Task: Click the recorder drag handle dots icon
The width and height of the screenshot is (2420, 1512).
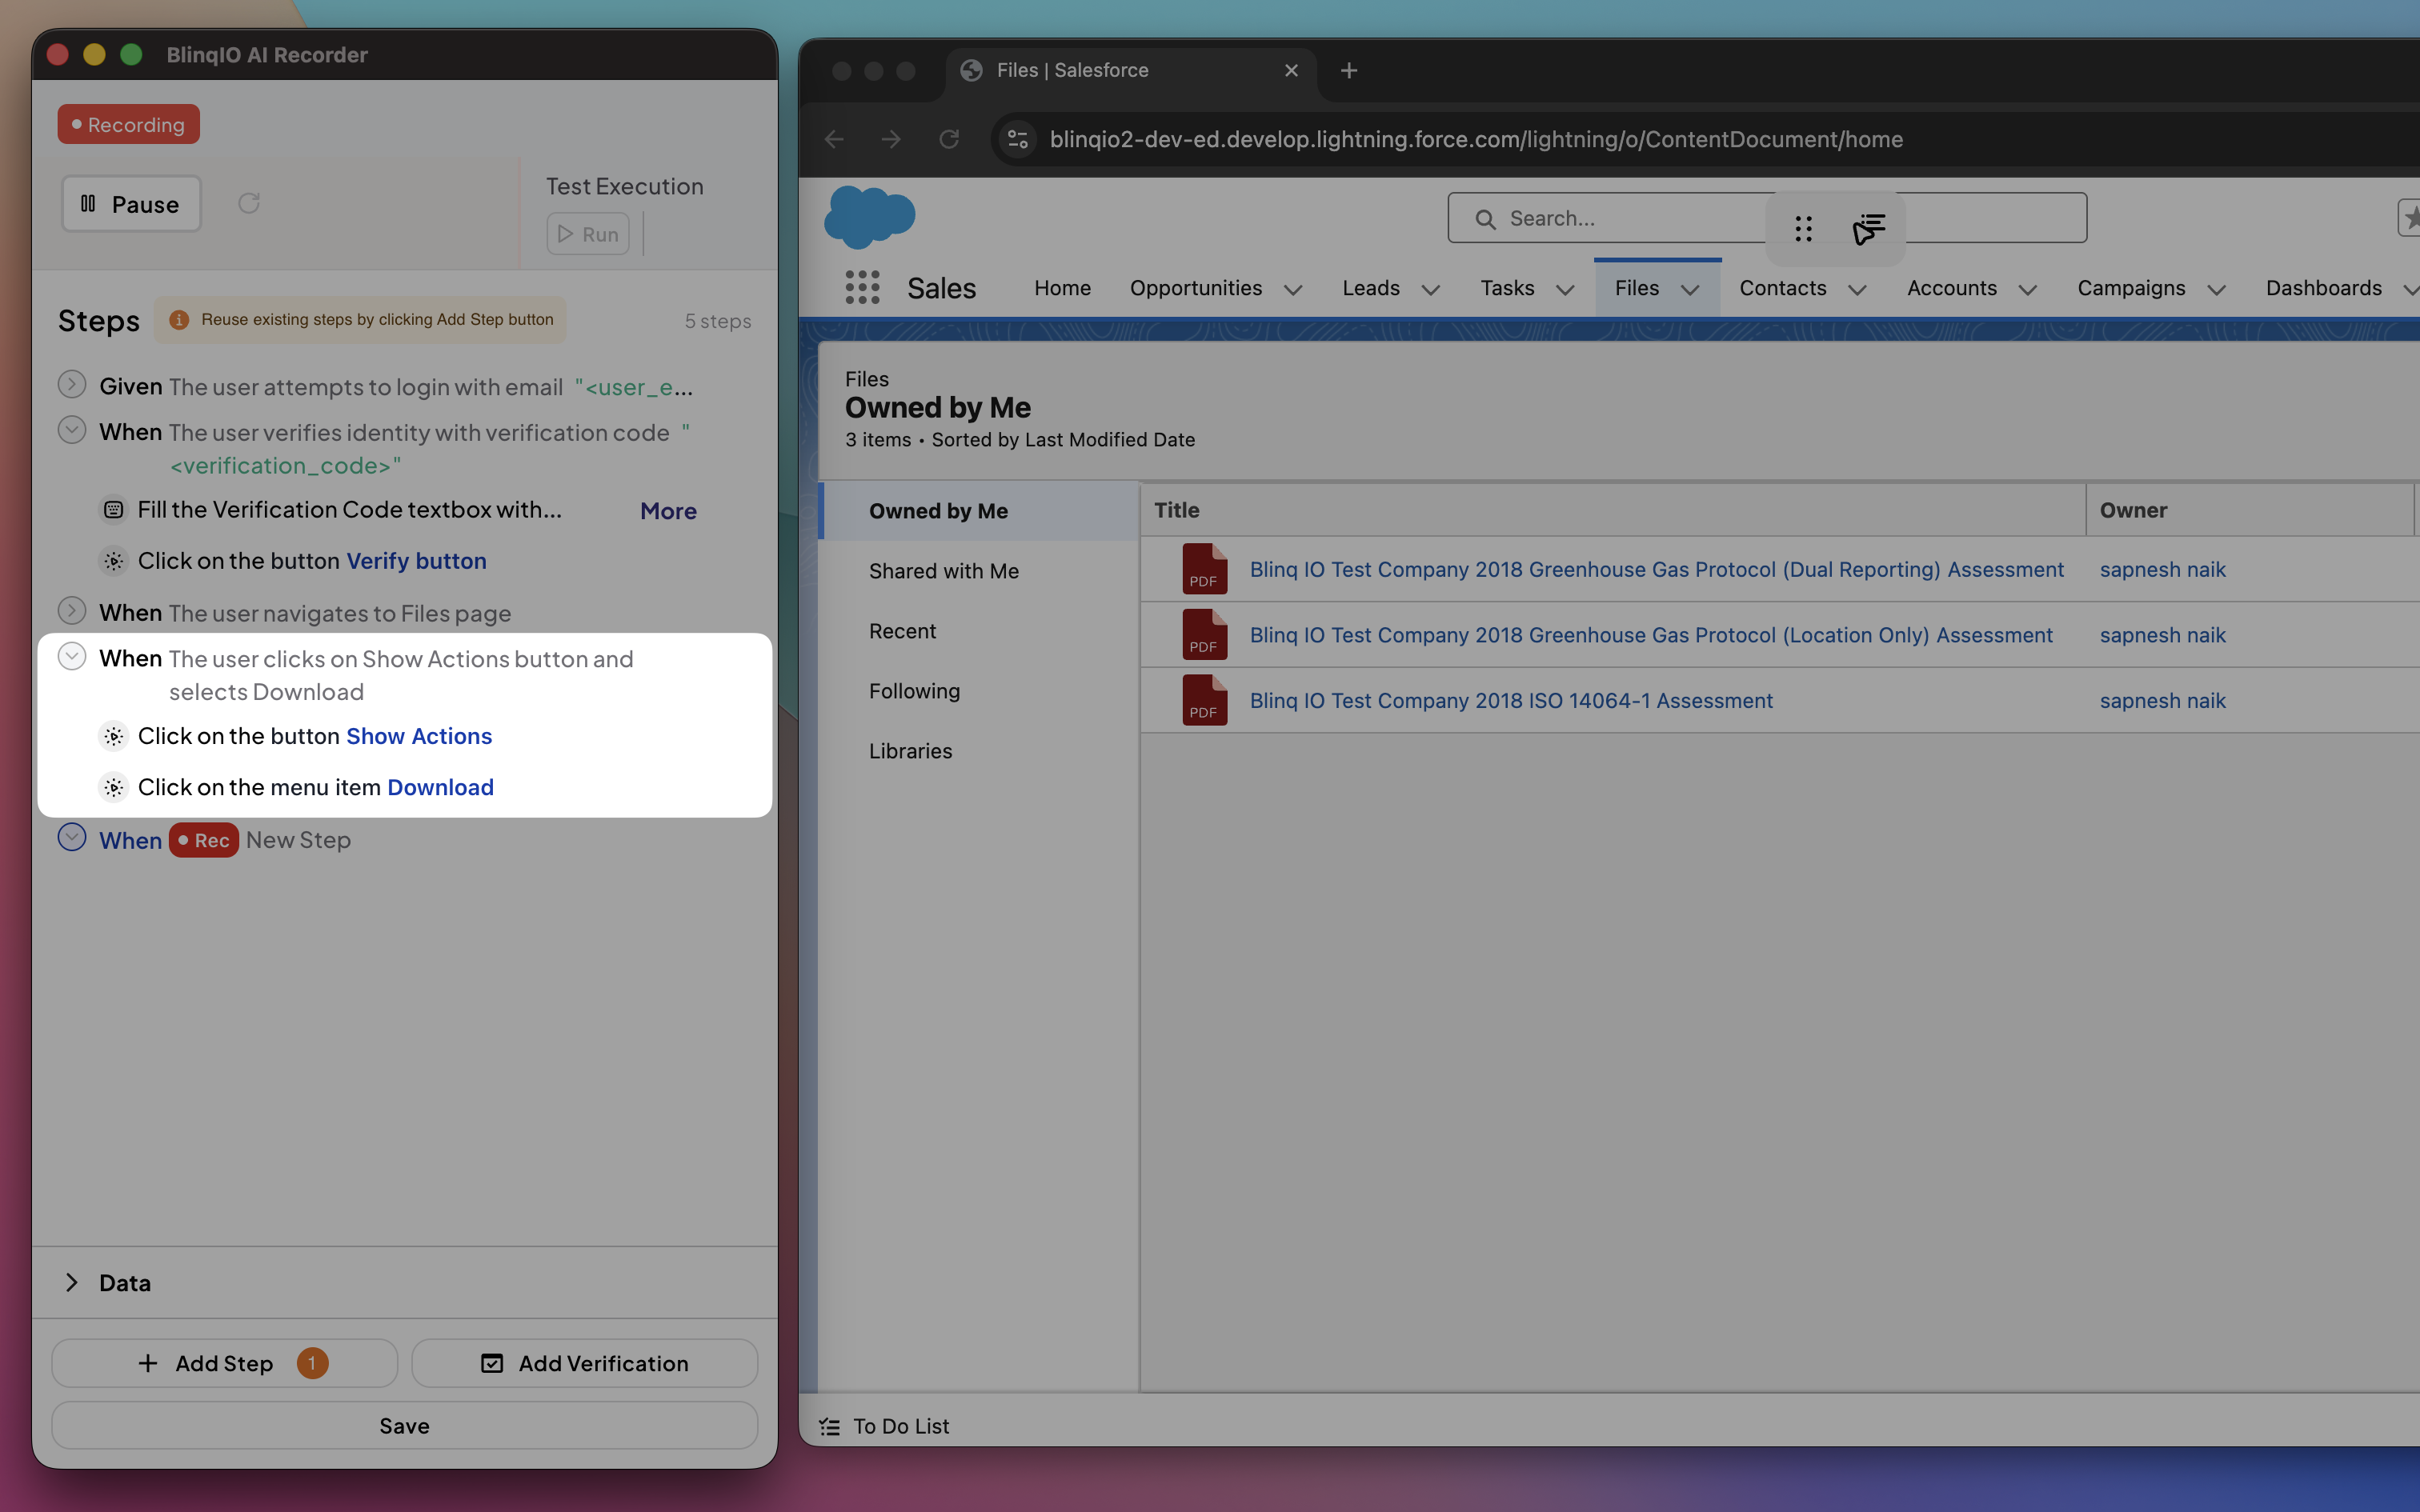Action: coord(1803,229)
